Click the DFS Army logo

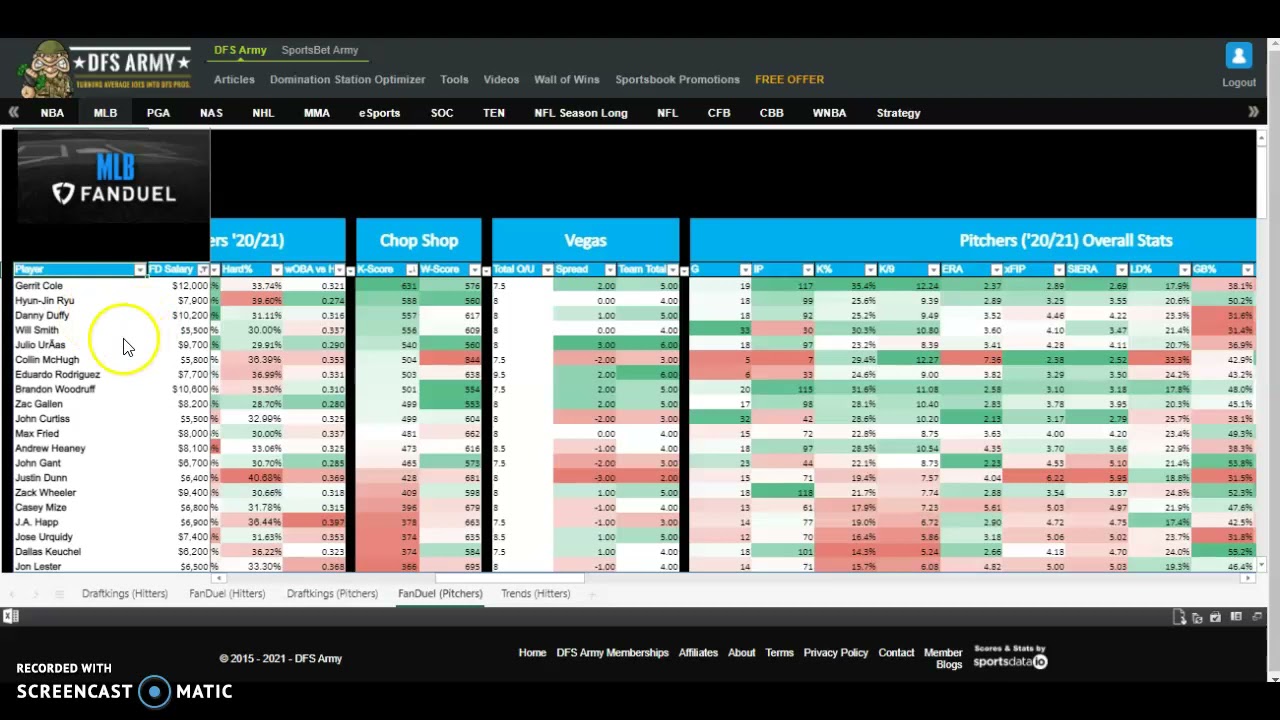(105, 69)
